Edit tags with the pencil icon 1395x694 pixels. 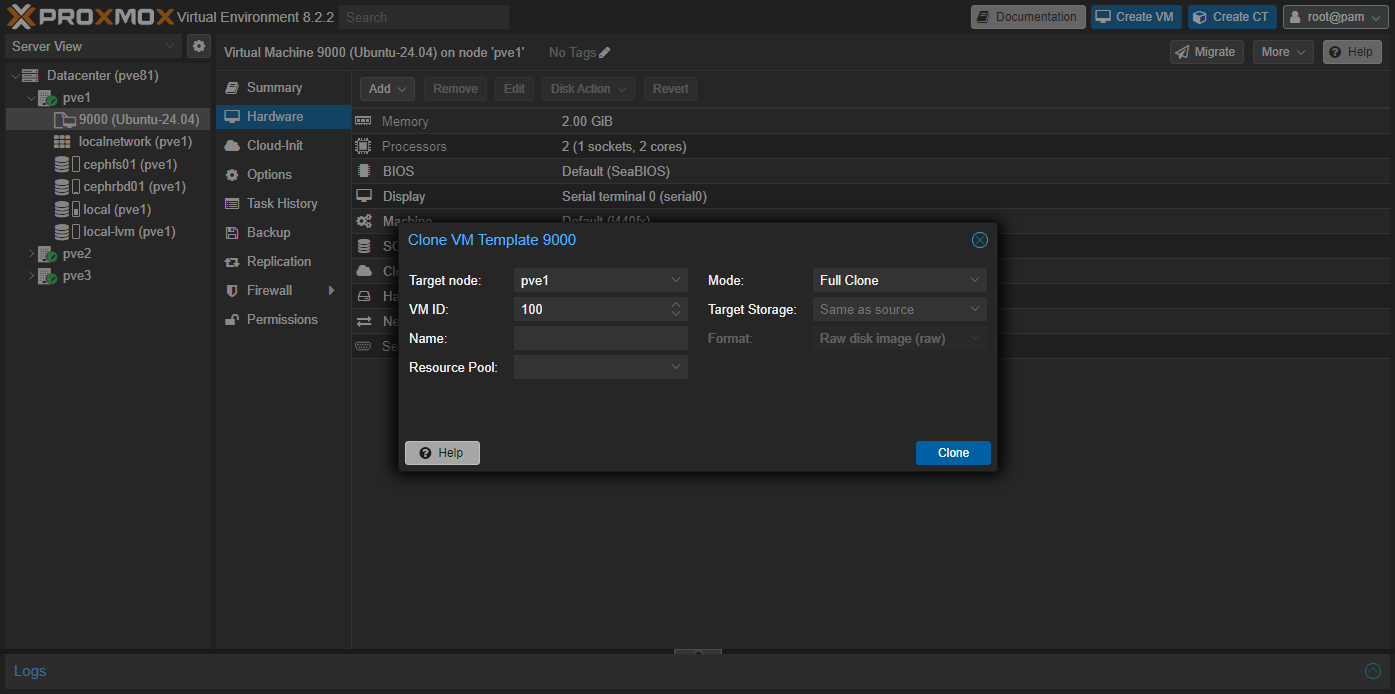pyautogui.click(x=604, y=52)
